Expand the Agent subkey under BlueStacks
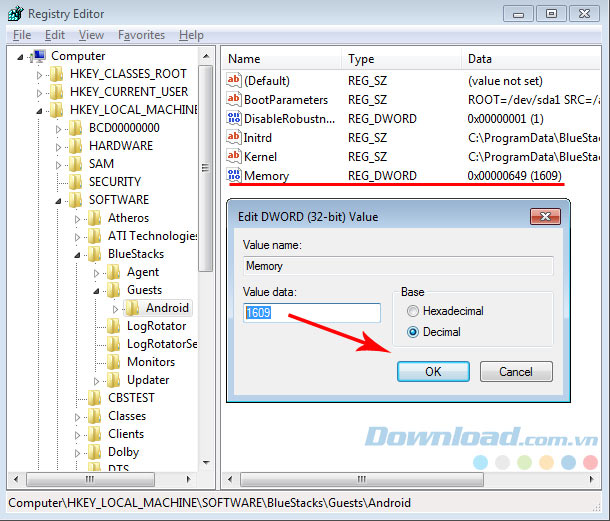This screenshot has width=610, height=521. click(x=97, y=272)
